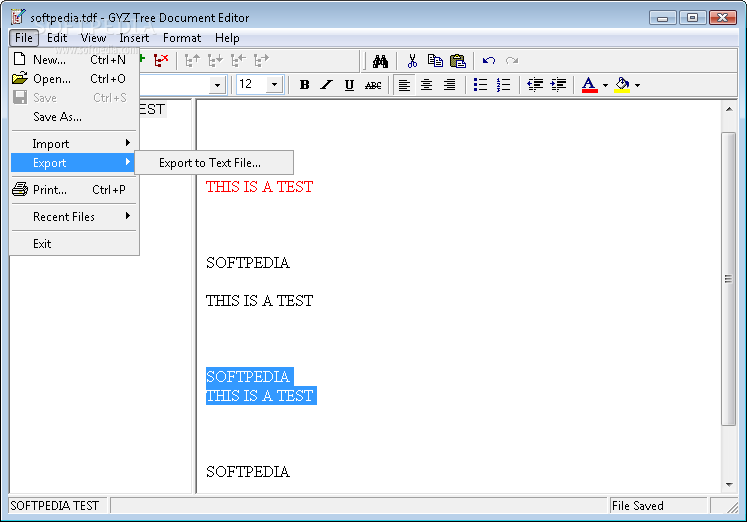The height and width of the screenshot is (522, 747).
Task: Click the delete node icon with red X
Action: (161, 60)
